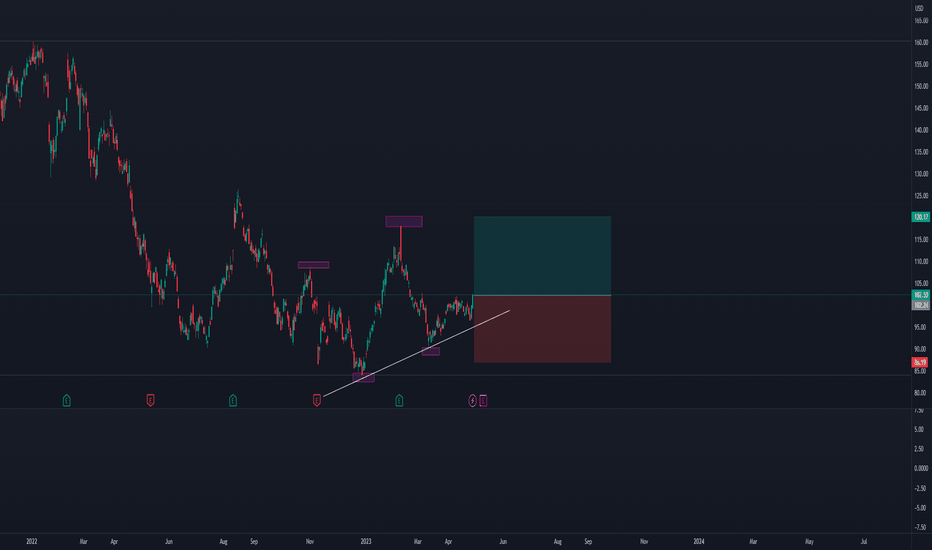Click the -7.50 indicator axis label
Viewport: 932px width, 550px height.
[x=921, y=527]
